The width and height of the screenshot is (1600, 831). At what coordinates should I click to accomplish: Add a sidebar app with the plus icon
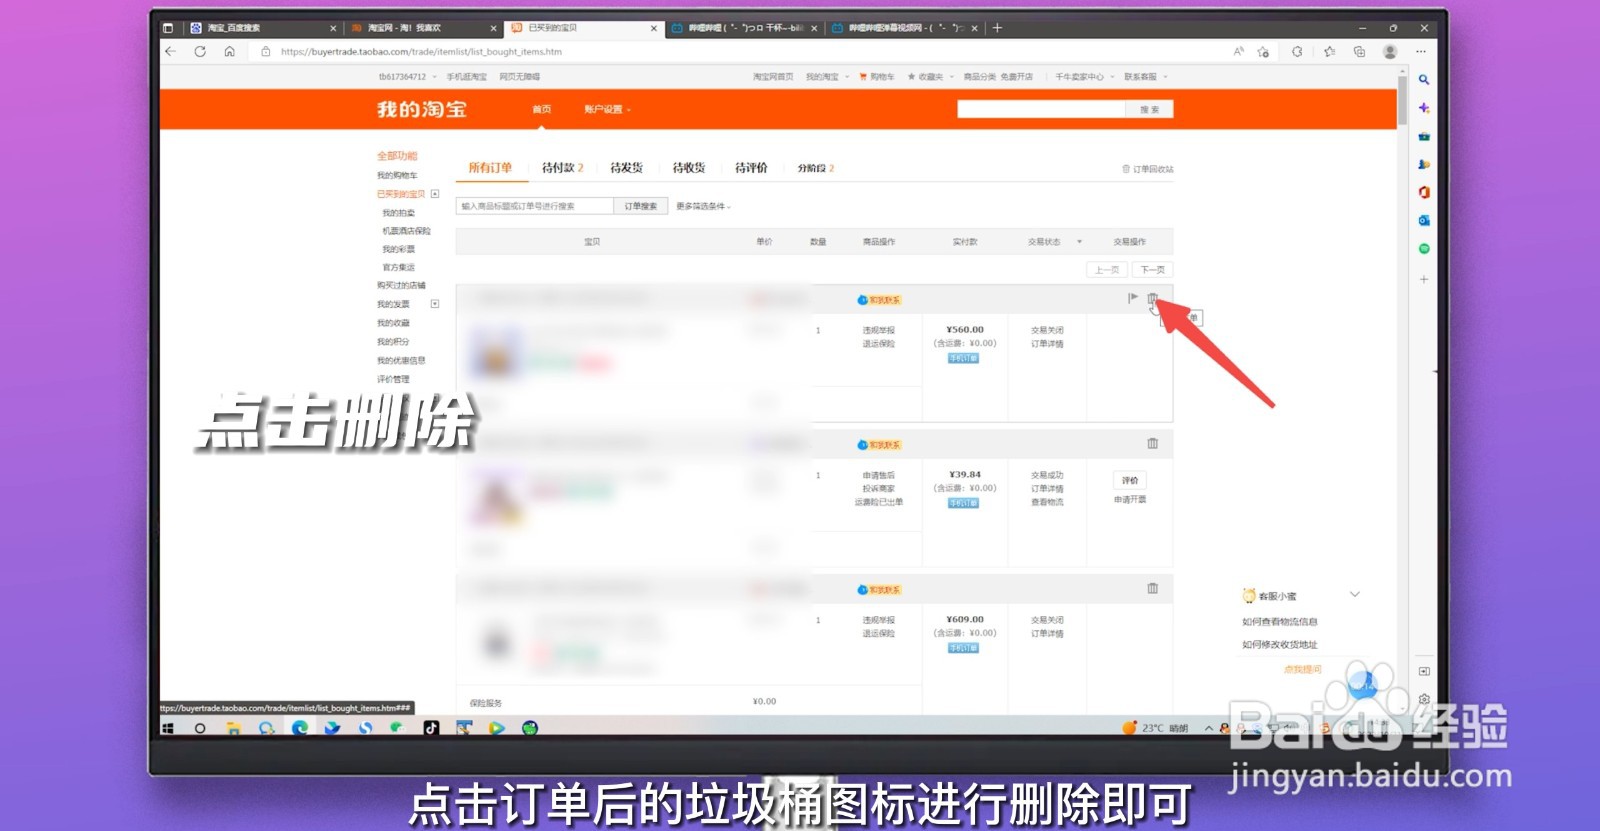[1424, 279]
